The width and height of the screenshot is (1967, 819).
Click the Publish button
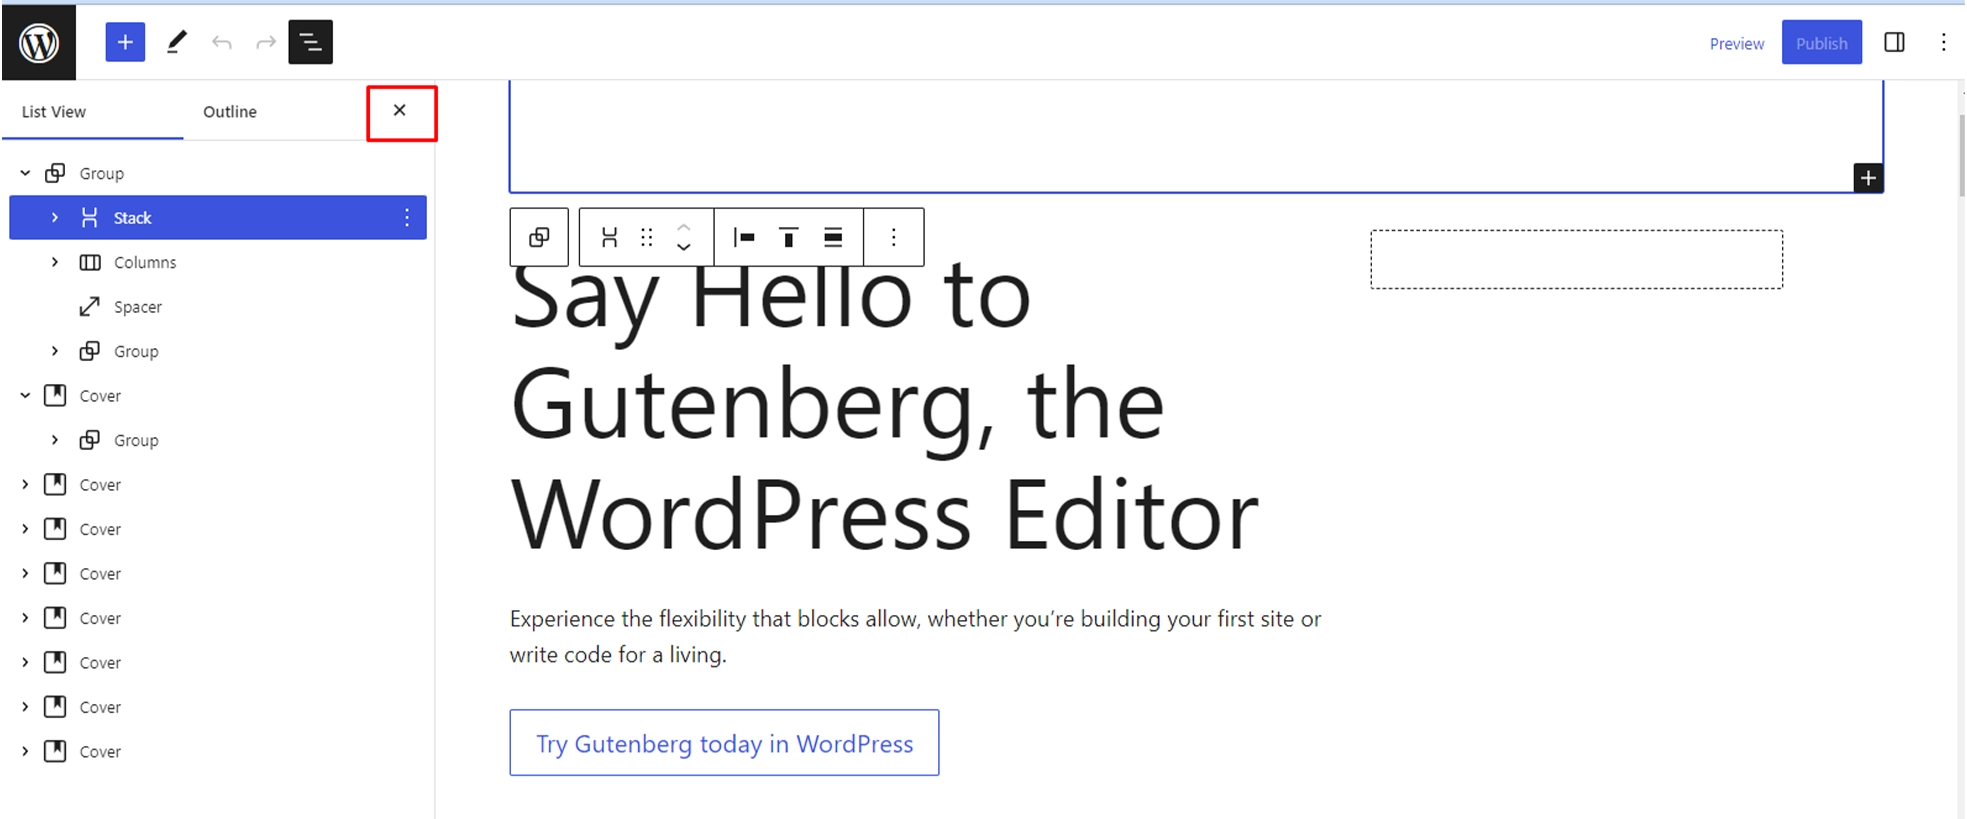[x=1821, y=43]
